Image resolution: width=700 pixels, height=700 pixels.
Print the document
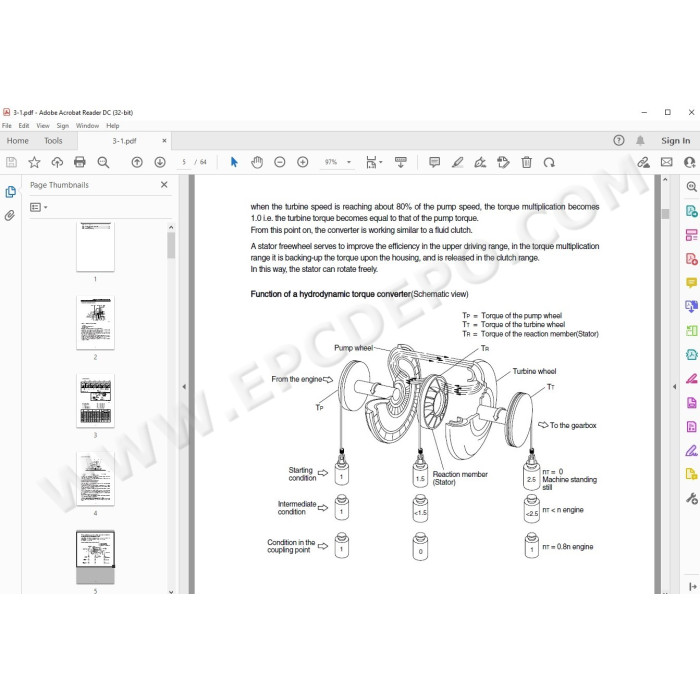pos(80,162)
